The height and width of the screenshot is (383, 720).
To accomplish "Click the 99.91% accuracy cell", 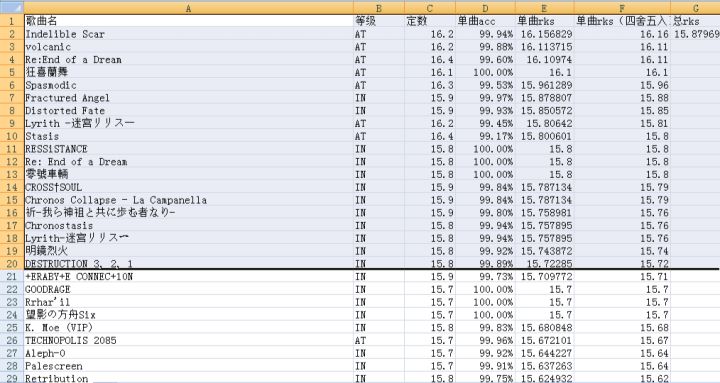I will coord(485,366).
